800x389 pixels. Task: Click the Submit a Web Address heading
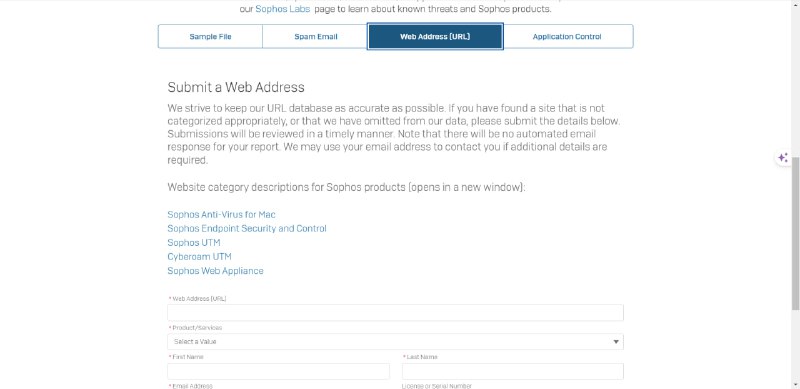236,87
